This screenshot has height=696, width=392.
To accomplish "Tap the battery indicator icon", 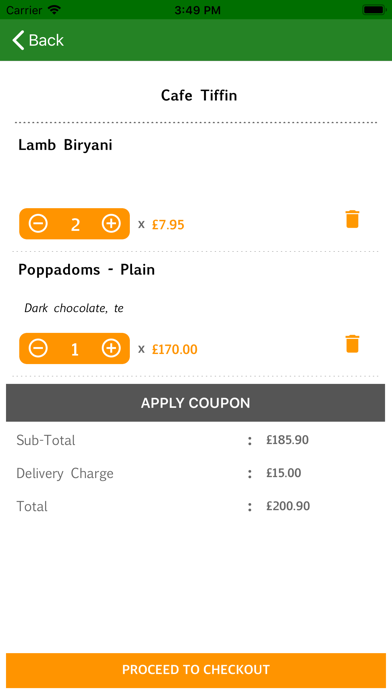I will click(374, 10).
